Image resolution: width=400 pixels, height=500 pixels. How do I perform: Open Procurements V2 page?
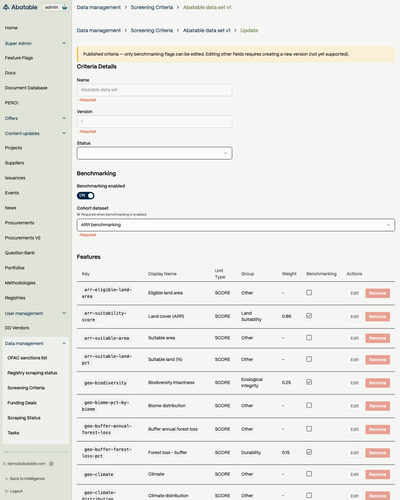click(23, 238)
